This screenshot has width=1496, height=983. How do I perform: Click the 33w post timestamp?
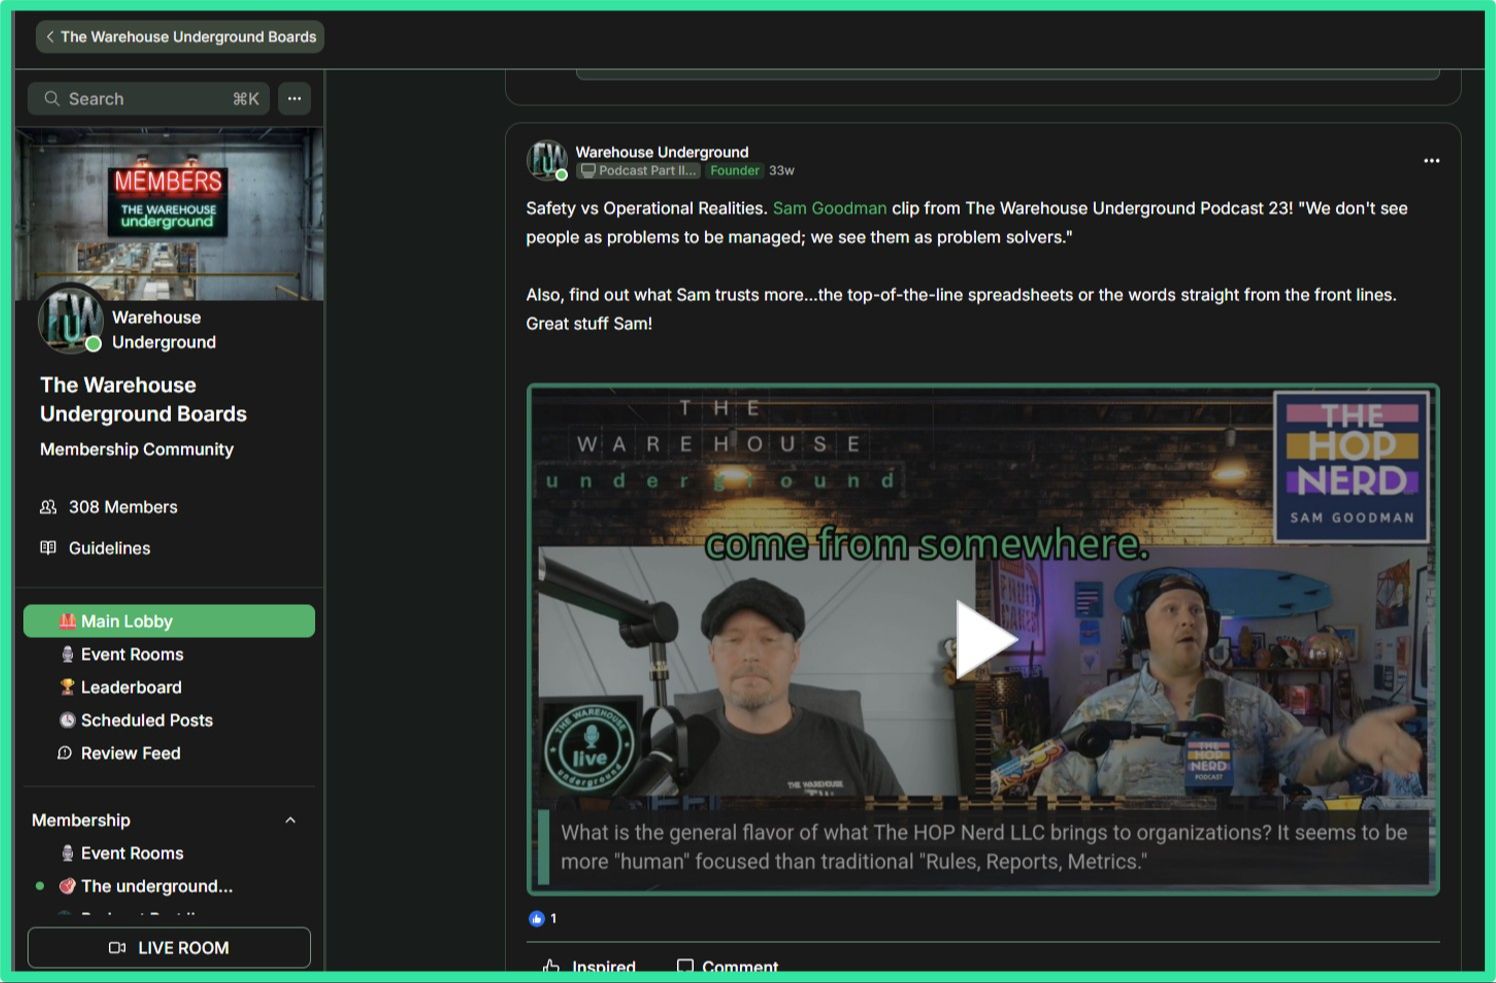(782, 171)
